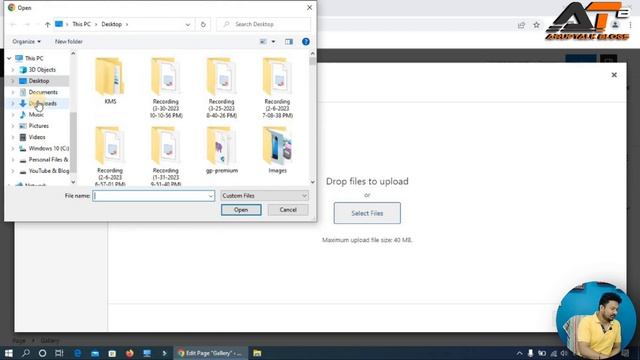Viewport: 640px width, 360px height.
Task: Bookmark page with star icon in Chrome
Action: (x=536, y=25)
